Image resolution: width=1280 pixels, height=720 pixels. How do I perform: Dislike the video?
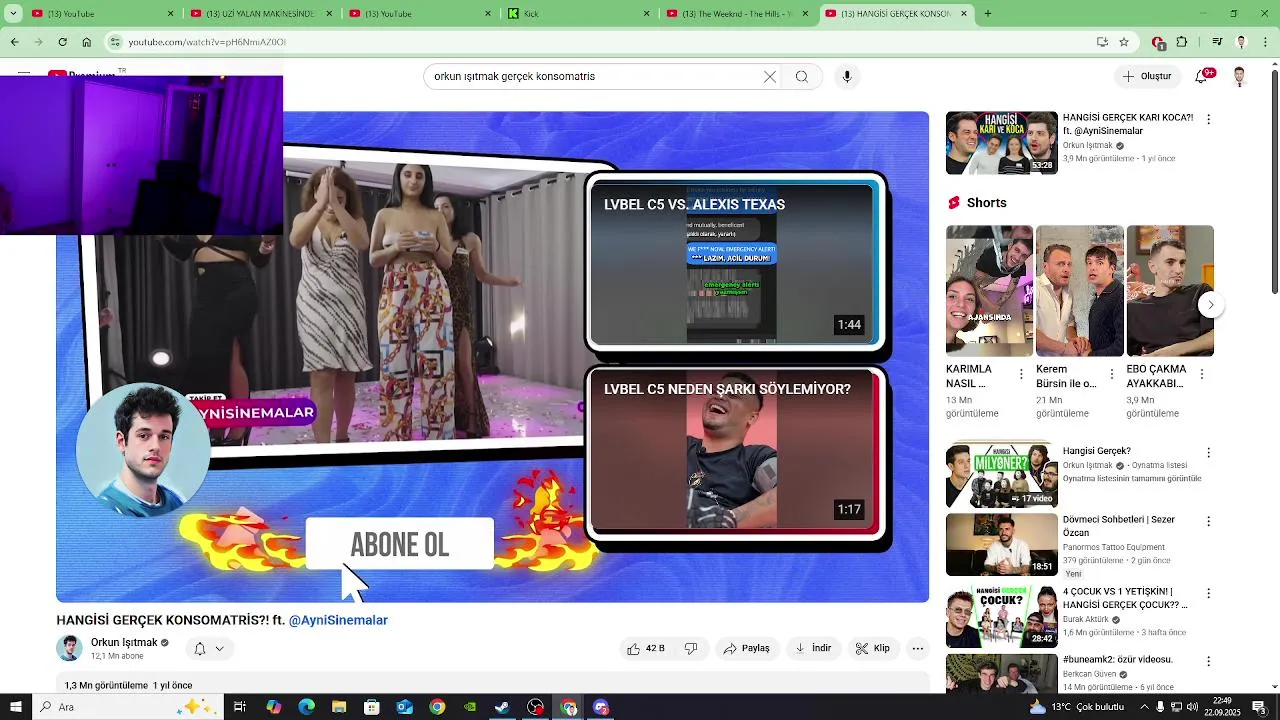click(x=691, y=649)
